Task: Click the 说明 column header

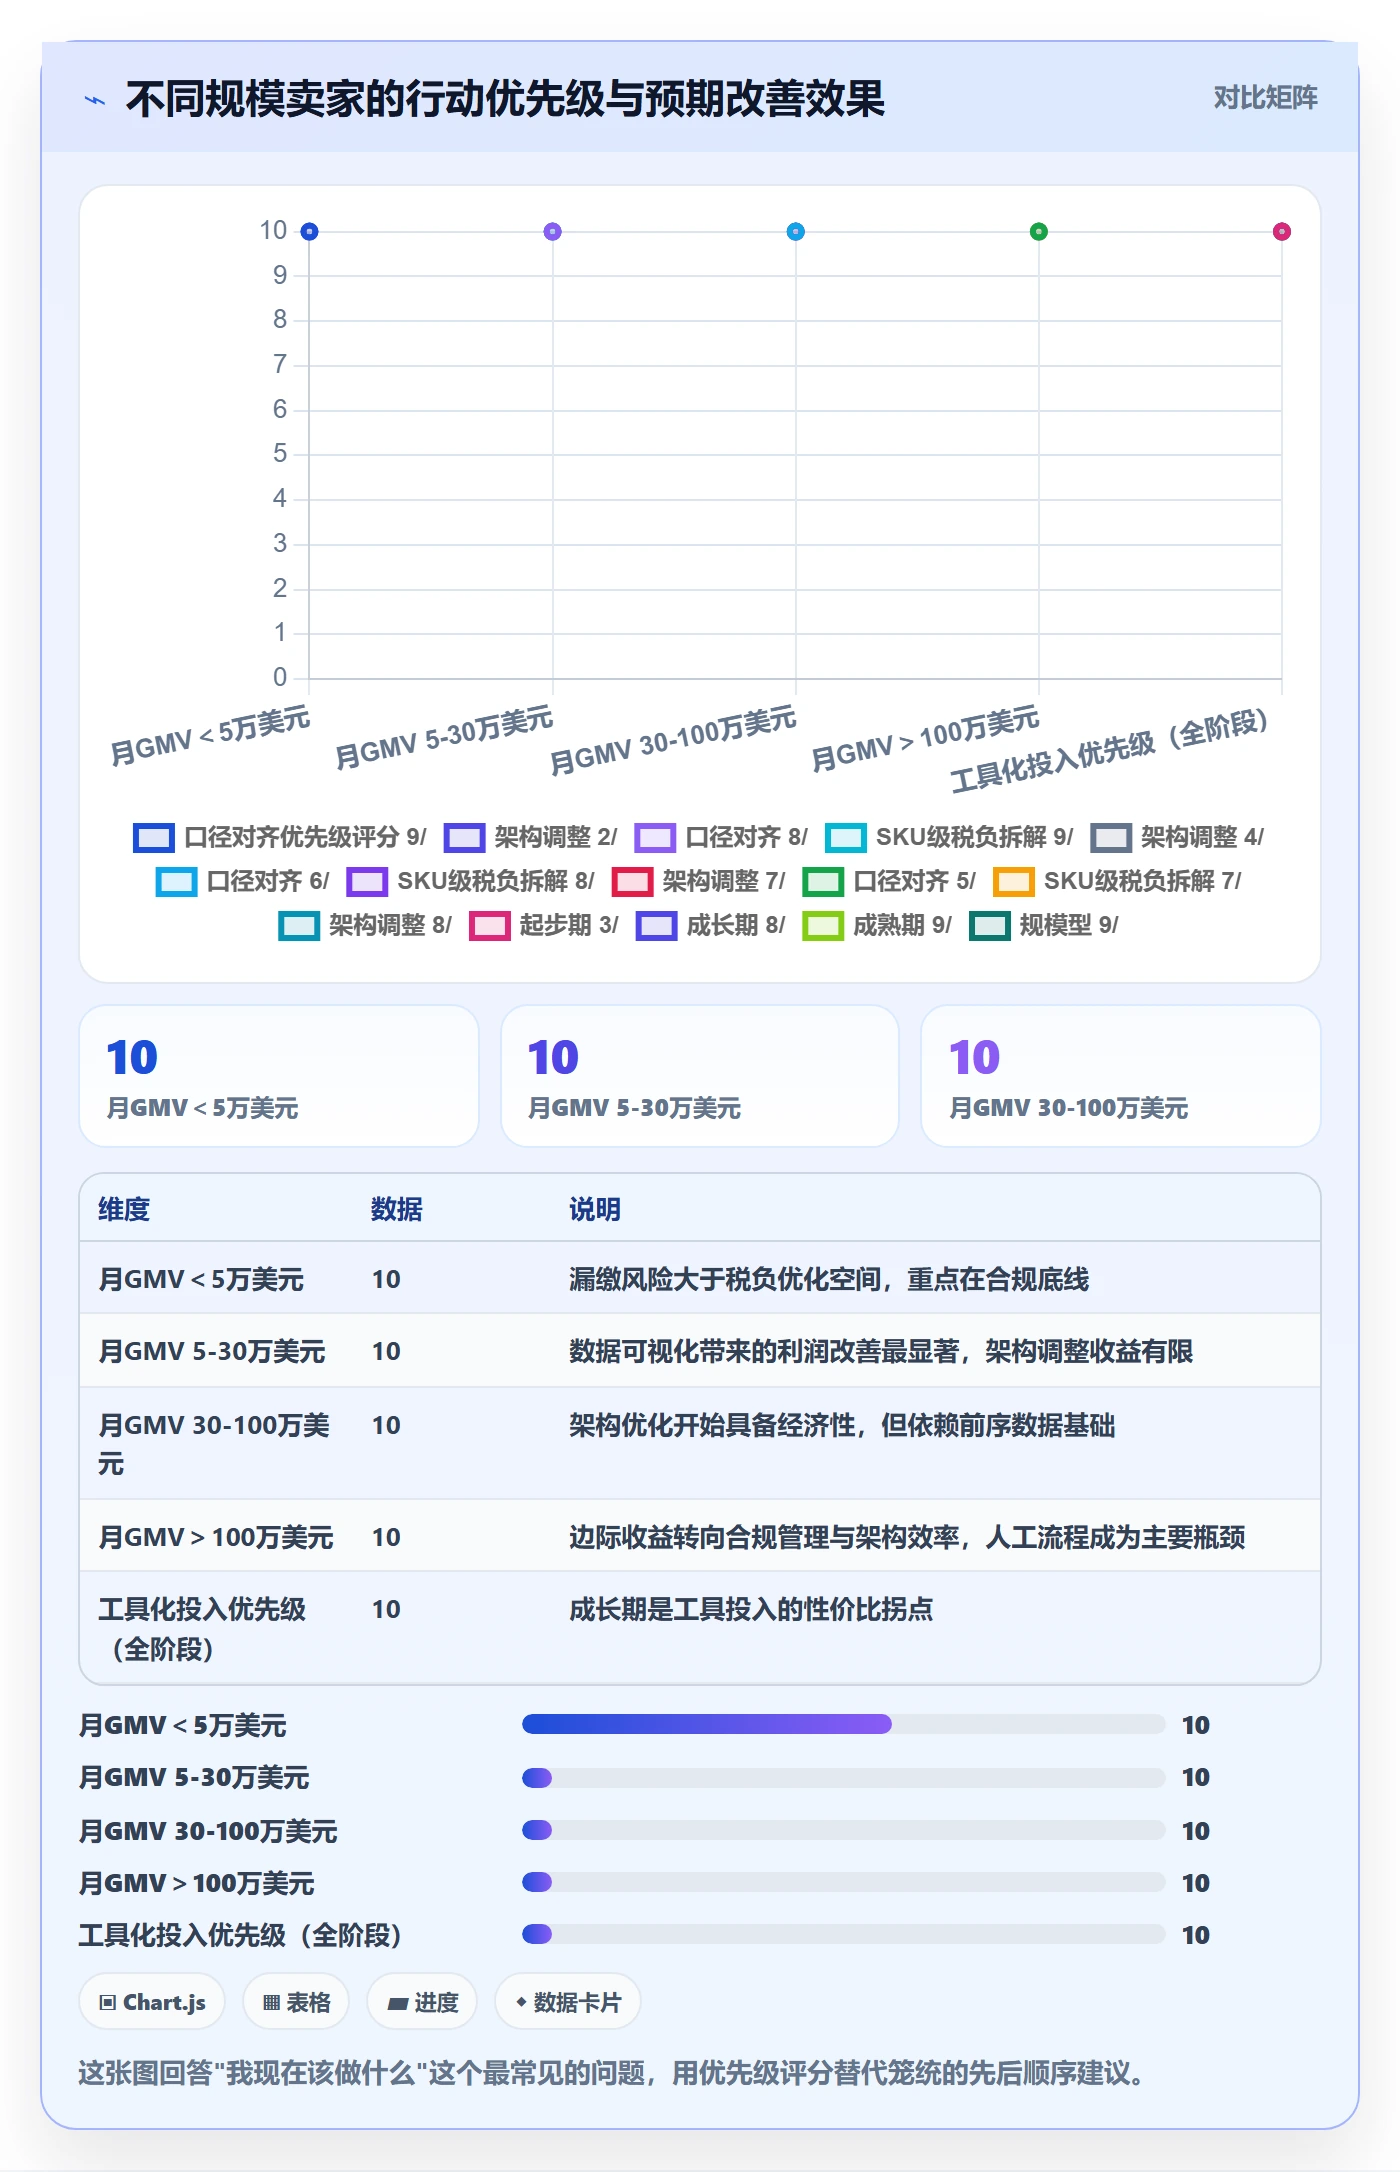Action: (x=595, y=1210)
